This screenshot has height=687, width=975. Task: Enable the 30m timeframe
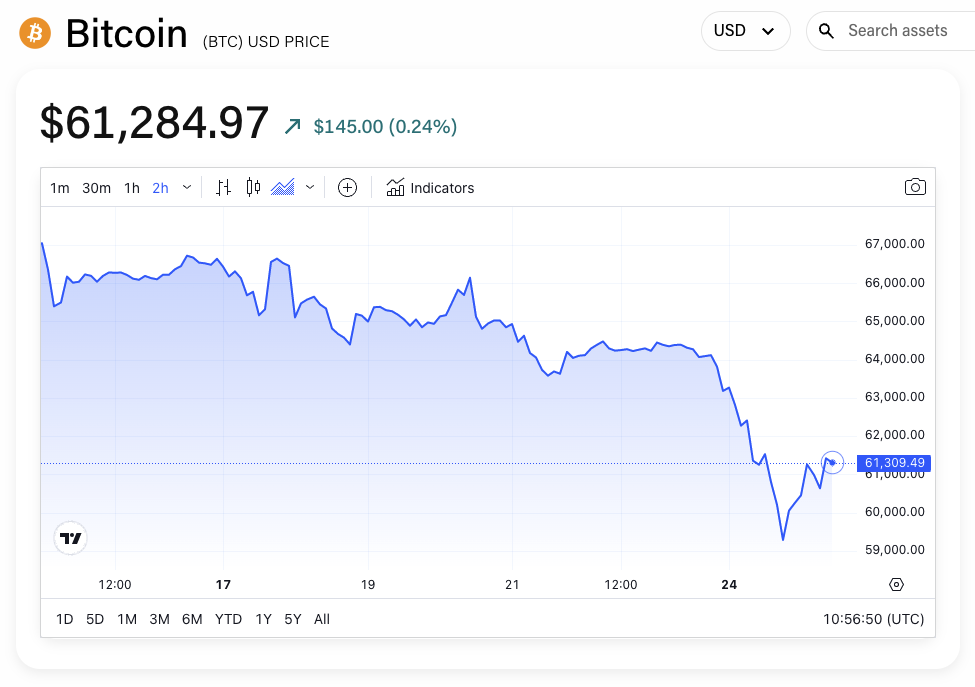pos(95,187)
